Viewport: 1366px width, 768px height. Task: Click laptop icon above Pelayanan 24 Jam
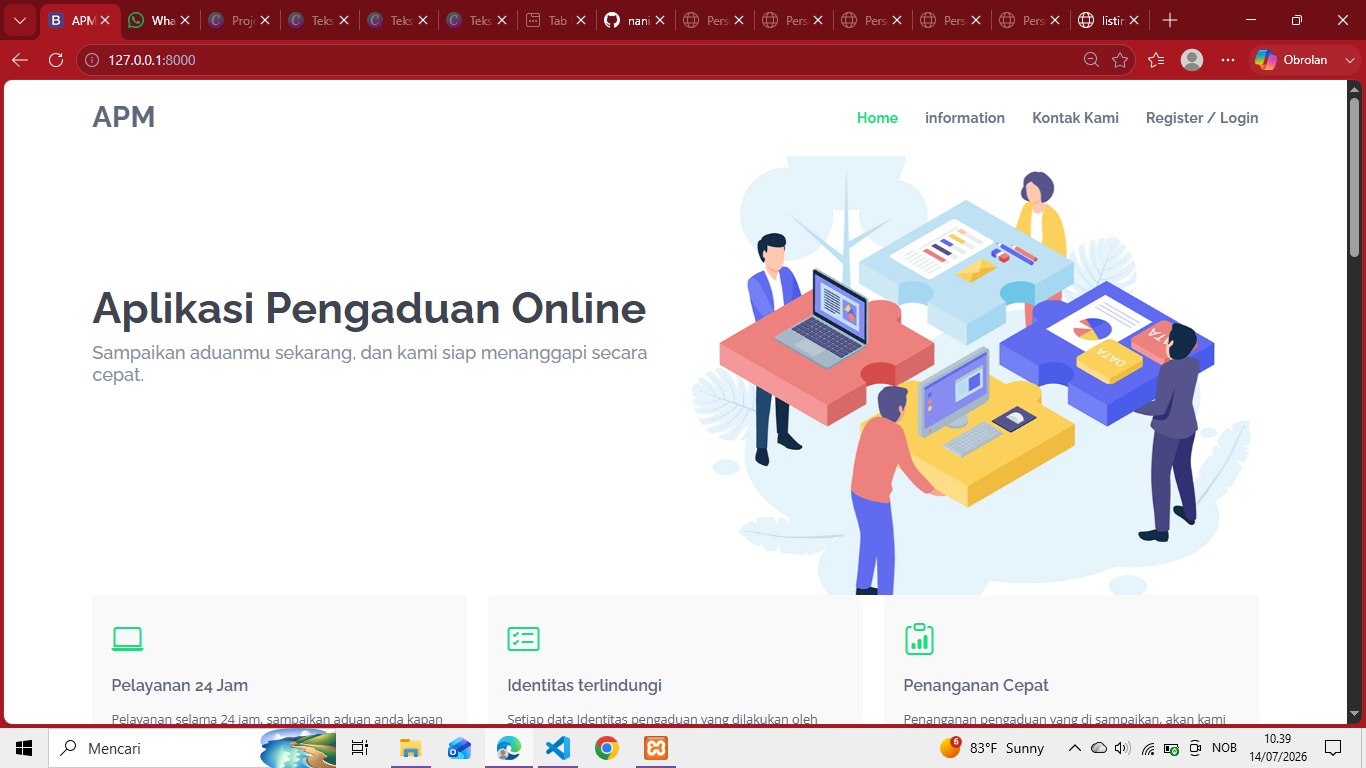127,638
